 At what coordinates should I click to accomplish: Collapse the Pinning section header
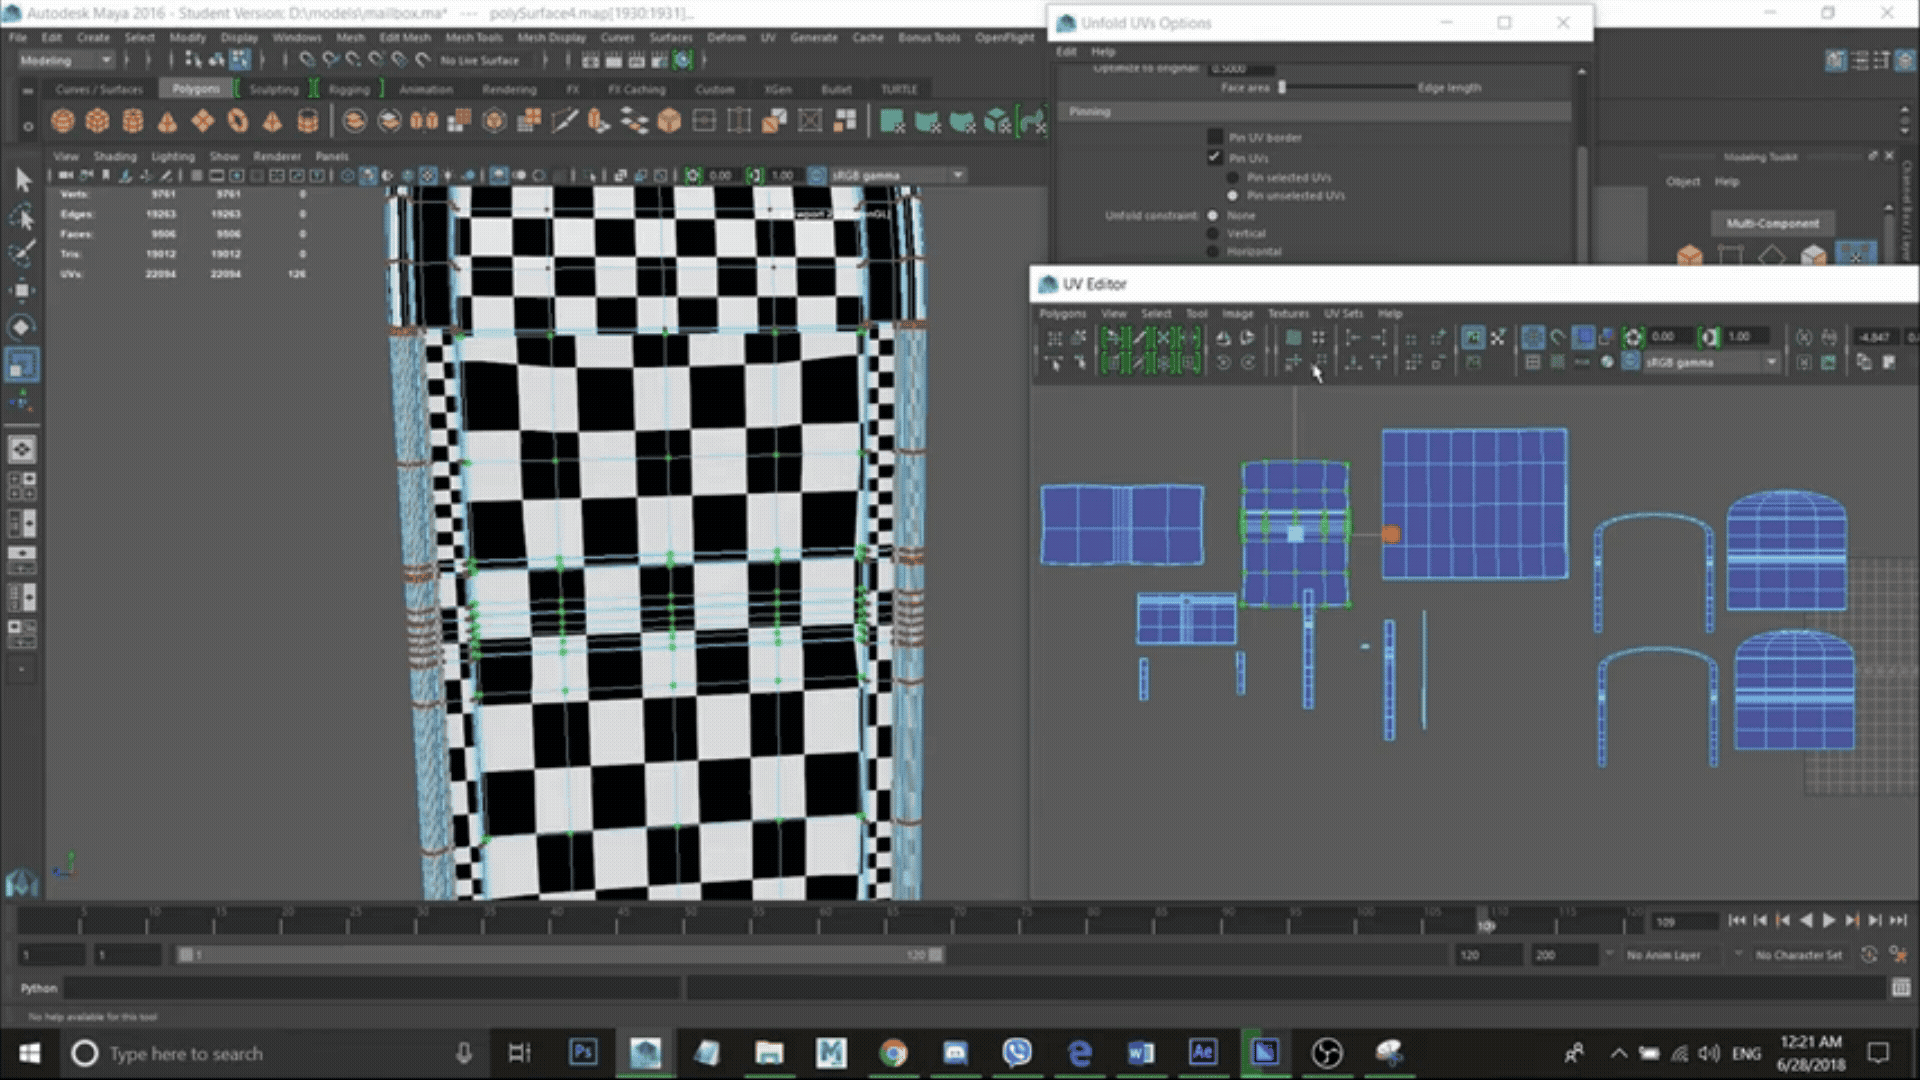(1314, 112)
